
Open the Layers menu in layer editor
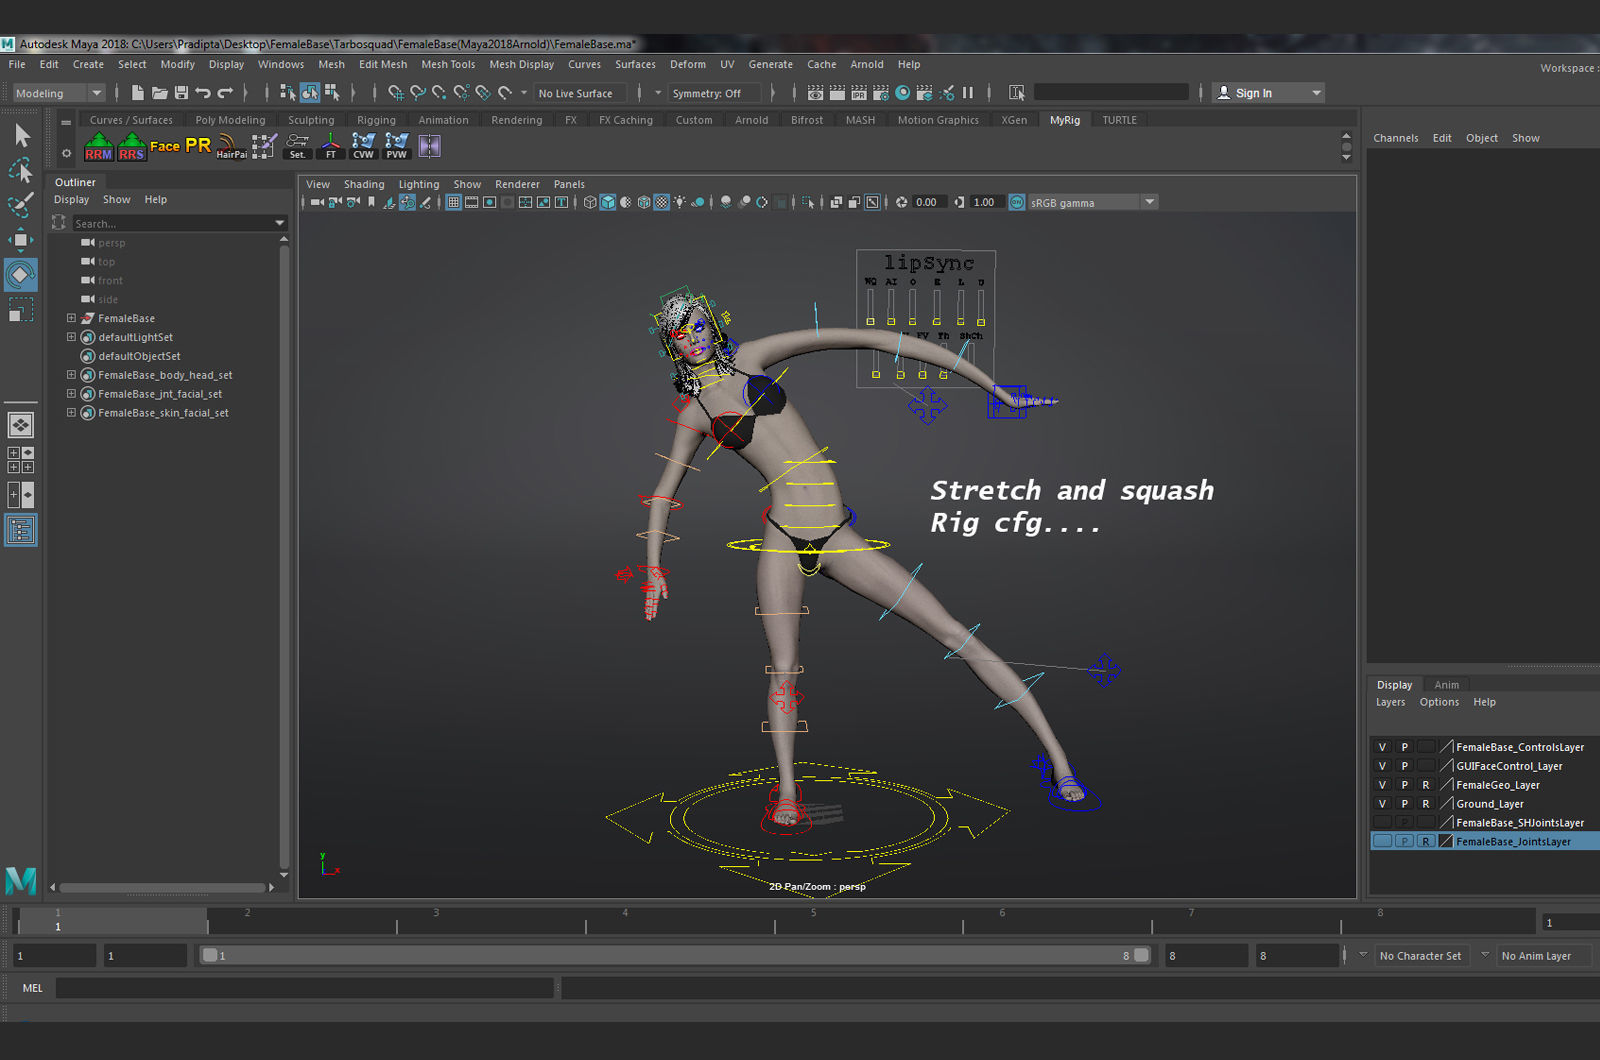coord(1390,702)
